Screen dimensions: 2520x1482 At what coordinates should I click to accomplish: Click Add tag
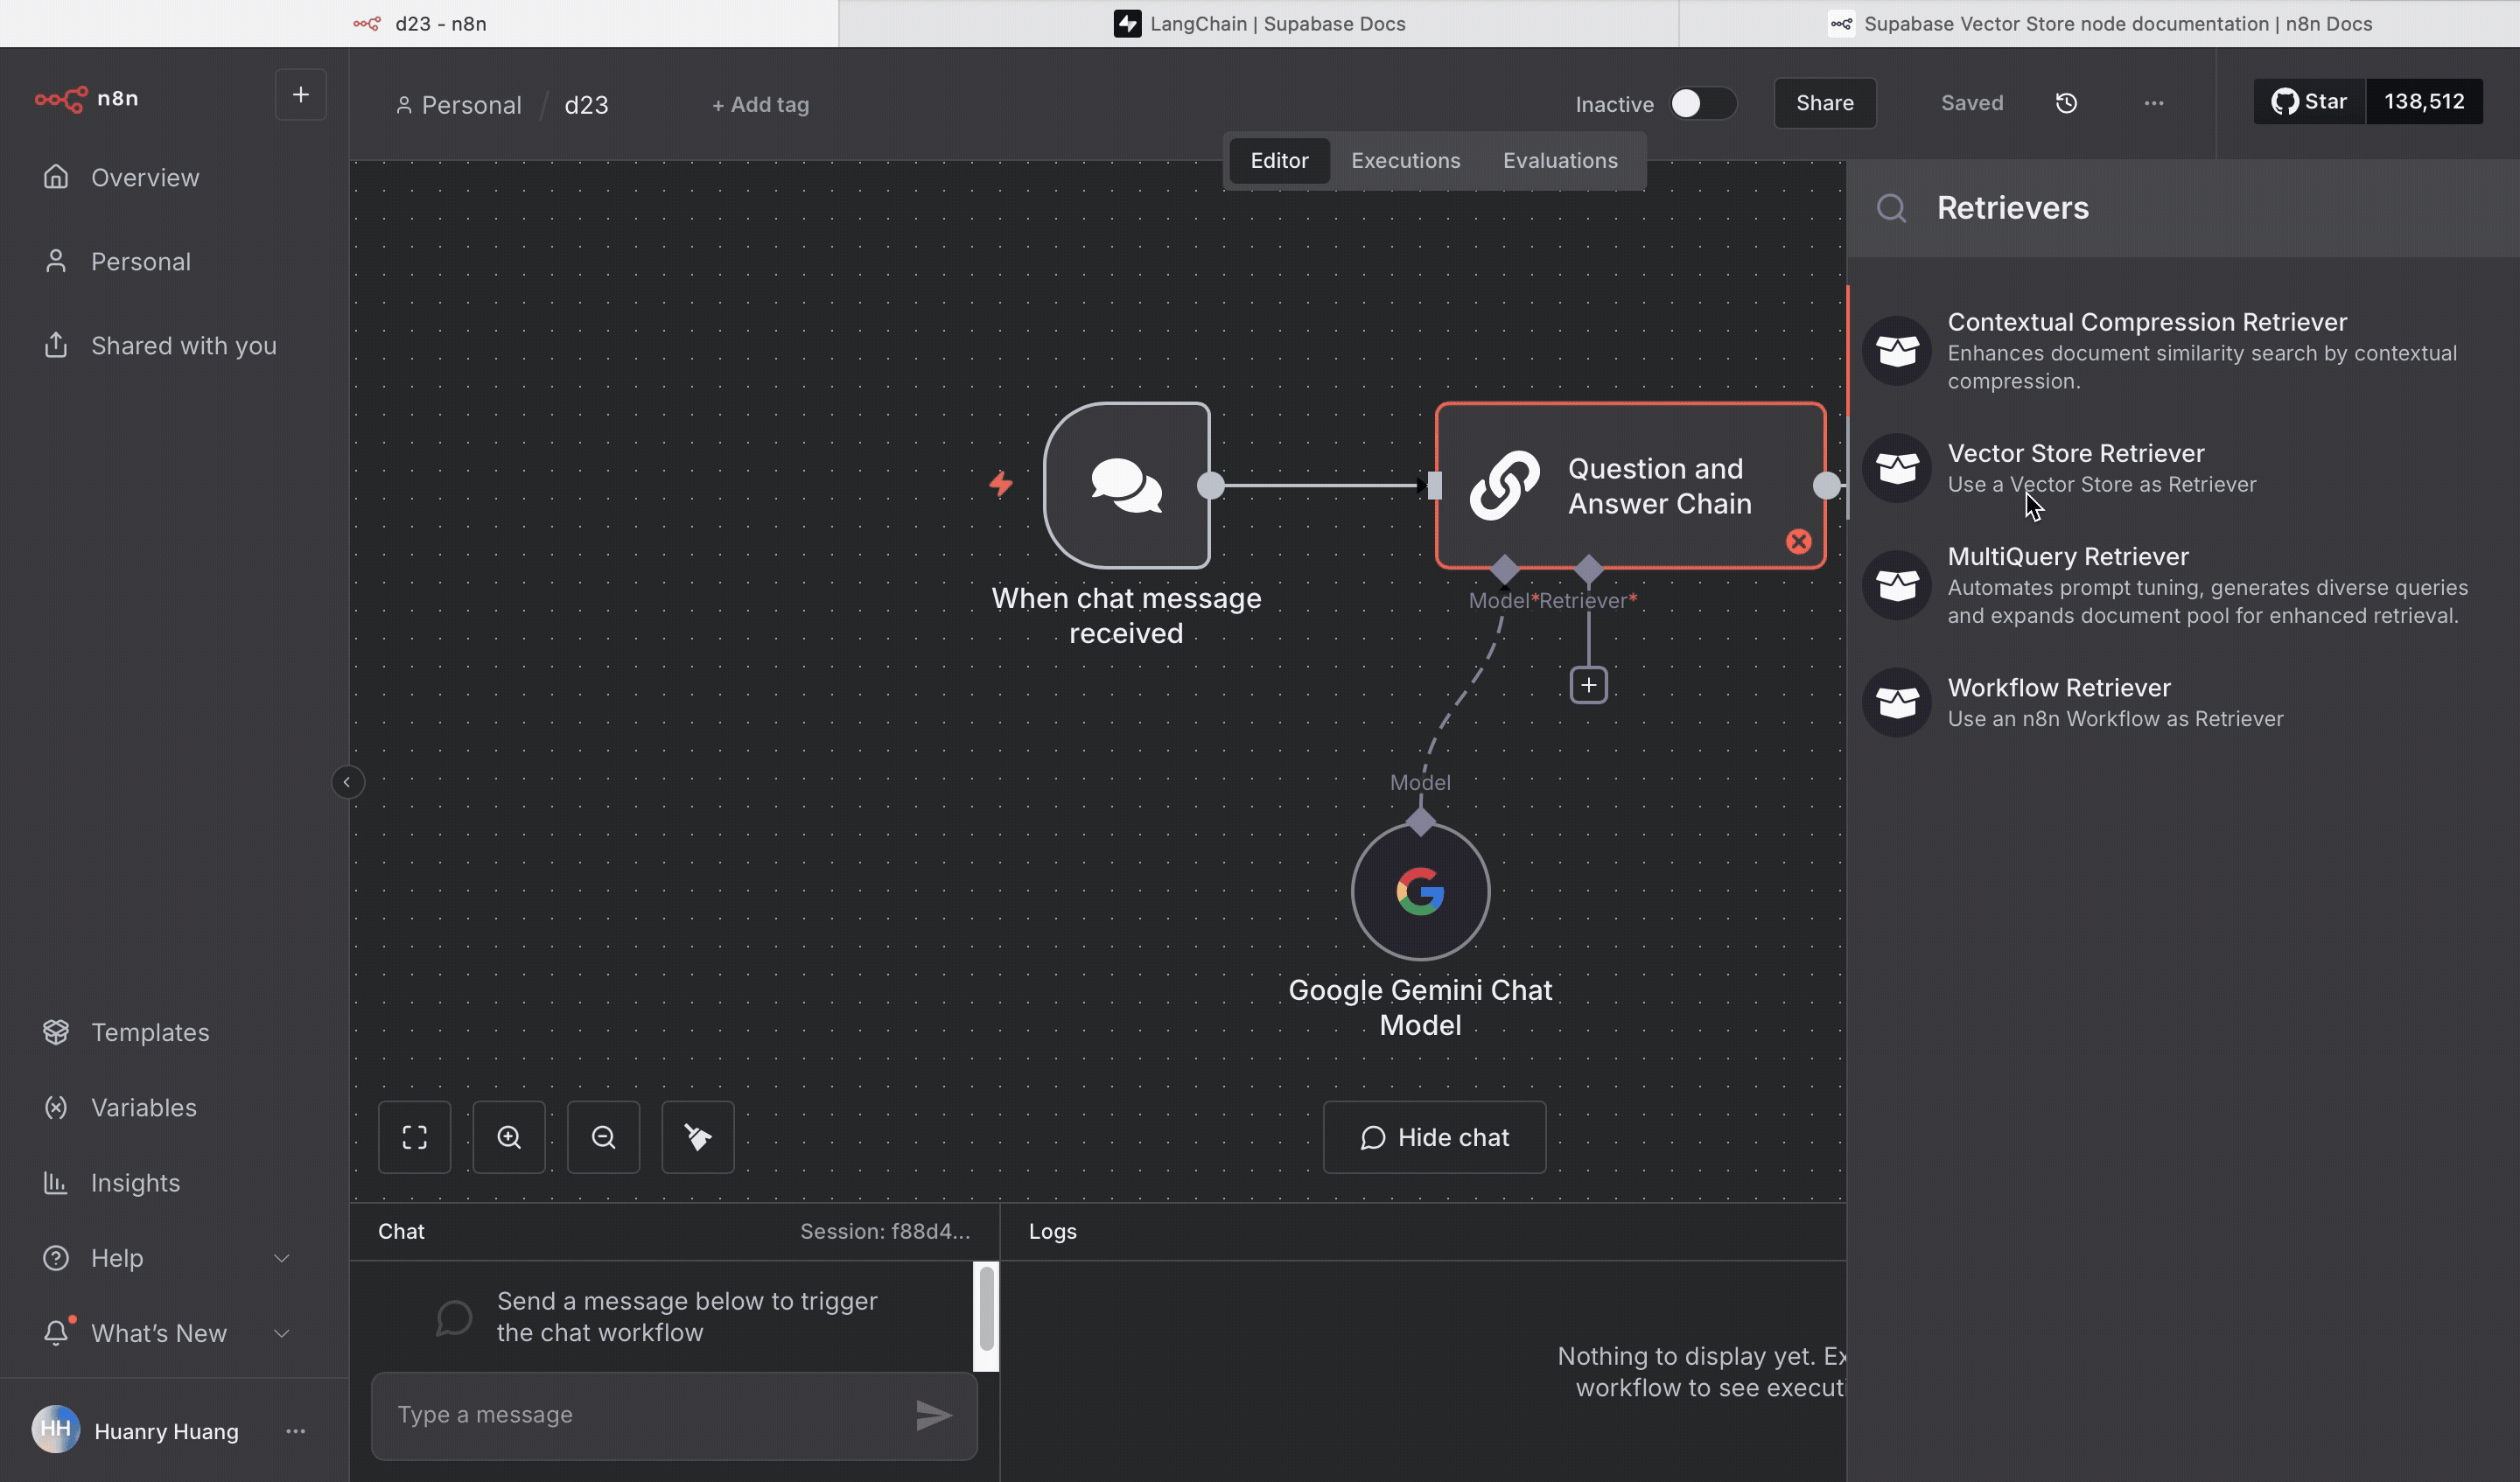point(760,104)
